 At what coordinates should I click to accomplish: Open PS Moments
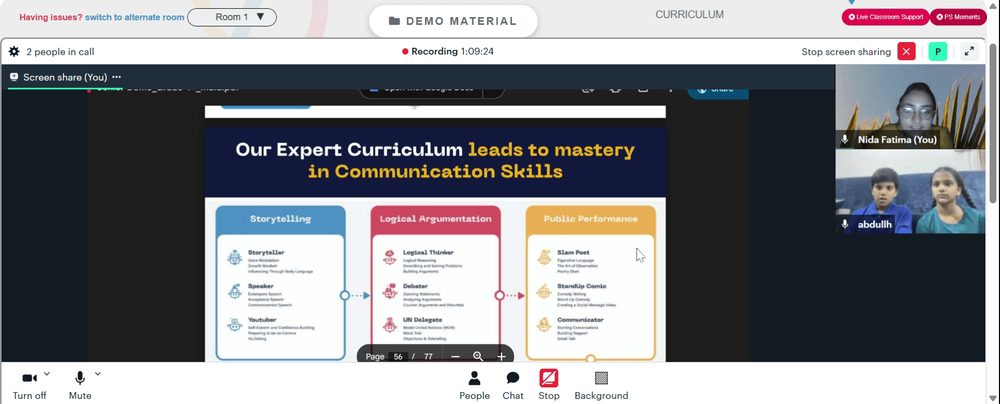click(x=958, y=17)
